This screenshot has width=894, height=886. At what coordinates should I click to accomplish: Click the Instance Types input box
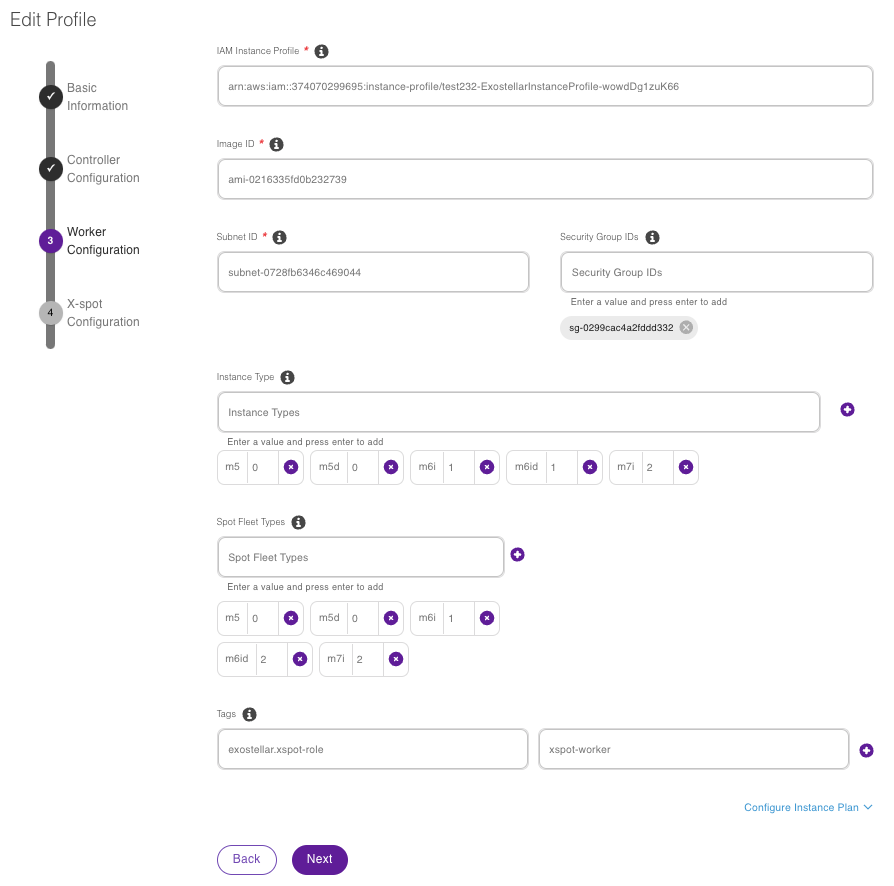(518, 412)
